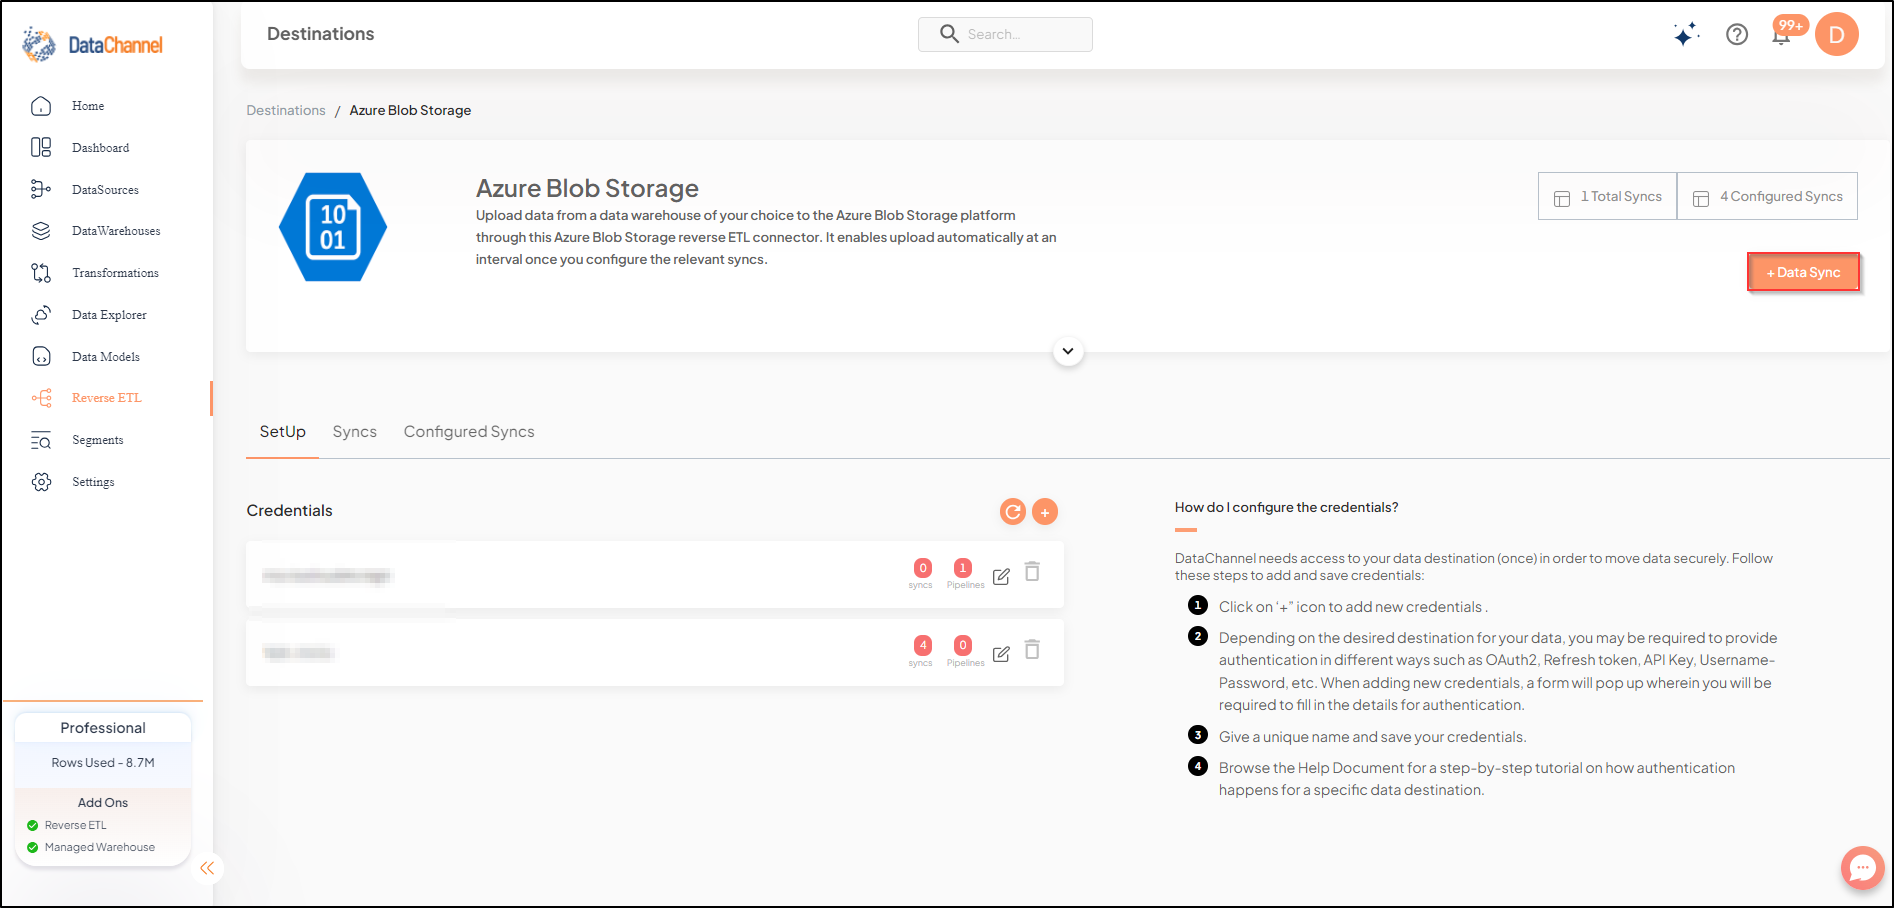Open the chat support bubble
The image size is (1894, 908).
1863,867
